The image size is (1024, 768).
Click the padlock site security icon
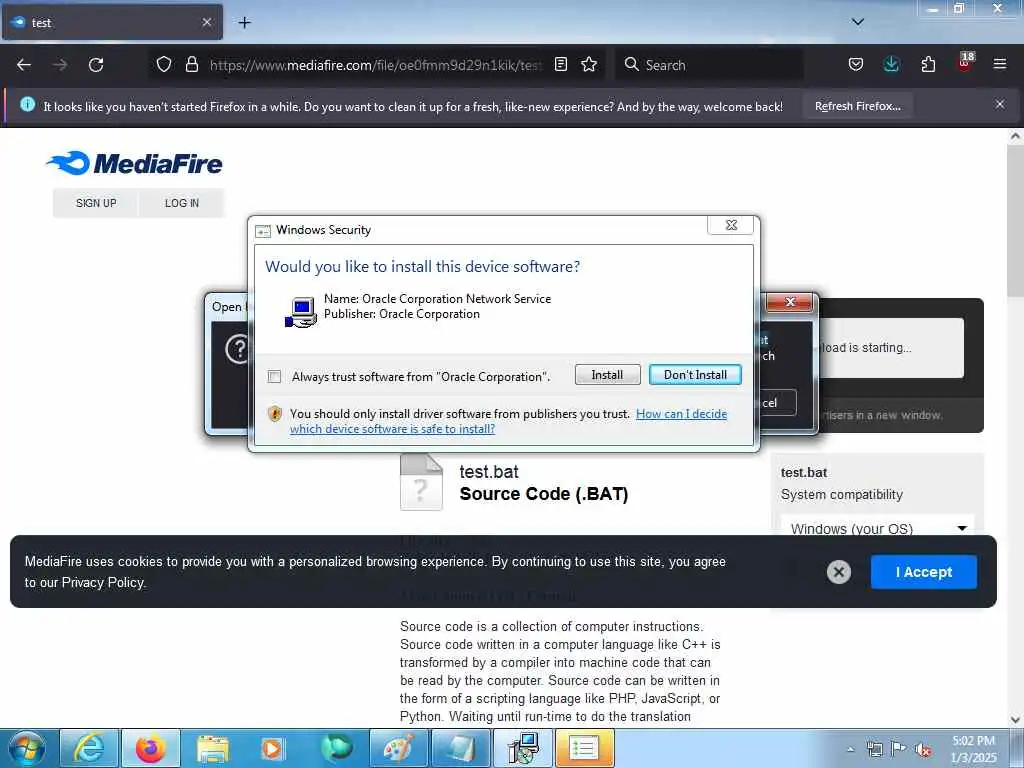click(x=191, y=64)
